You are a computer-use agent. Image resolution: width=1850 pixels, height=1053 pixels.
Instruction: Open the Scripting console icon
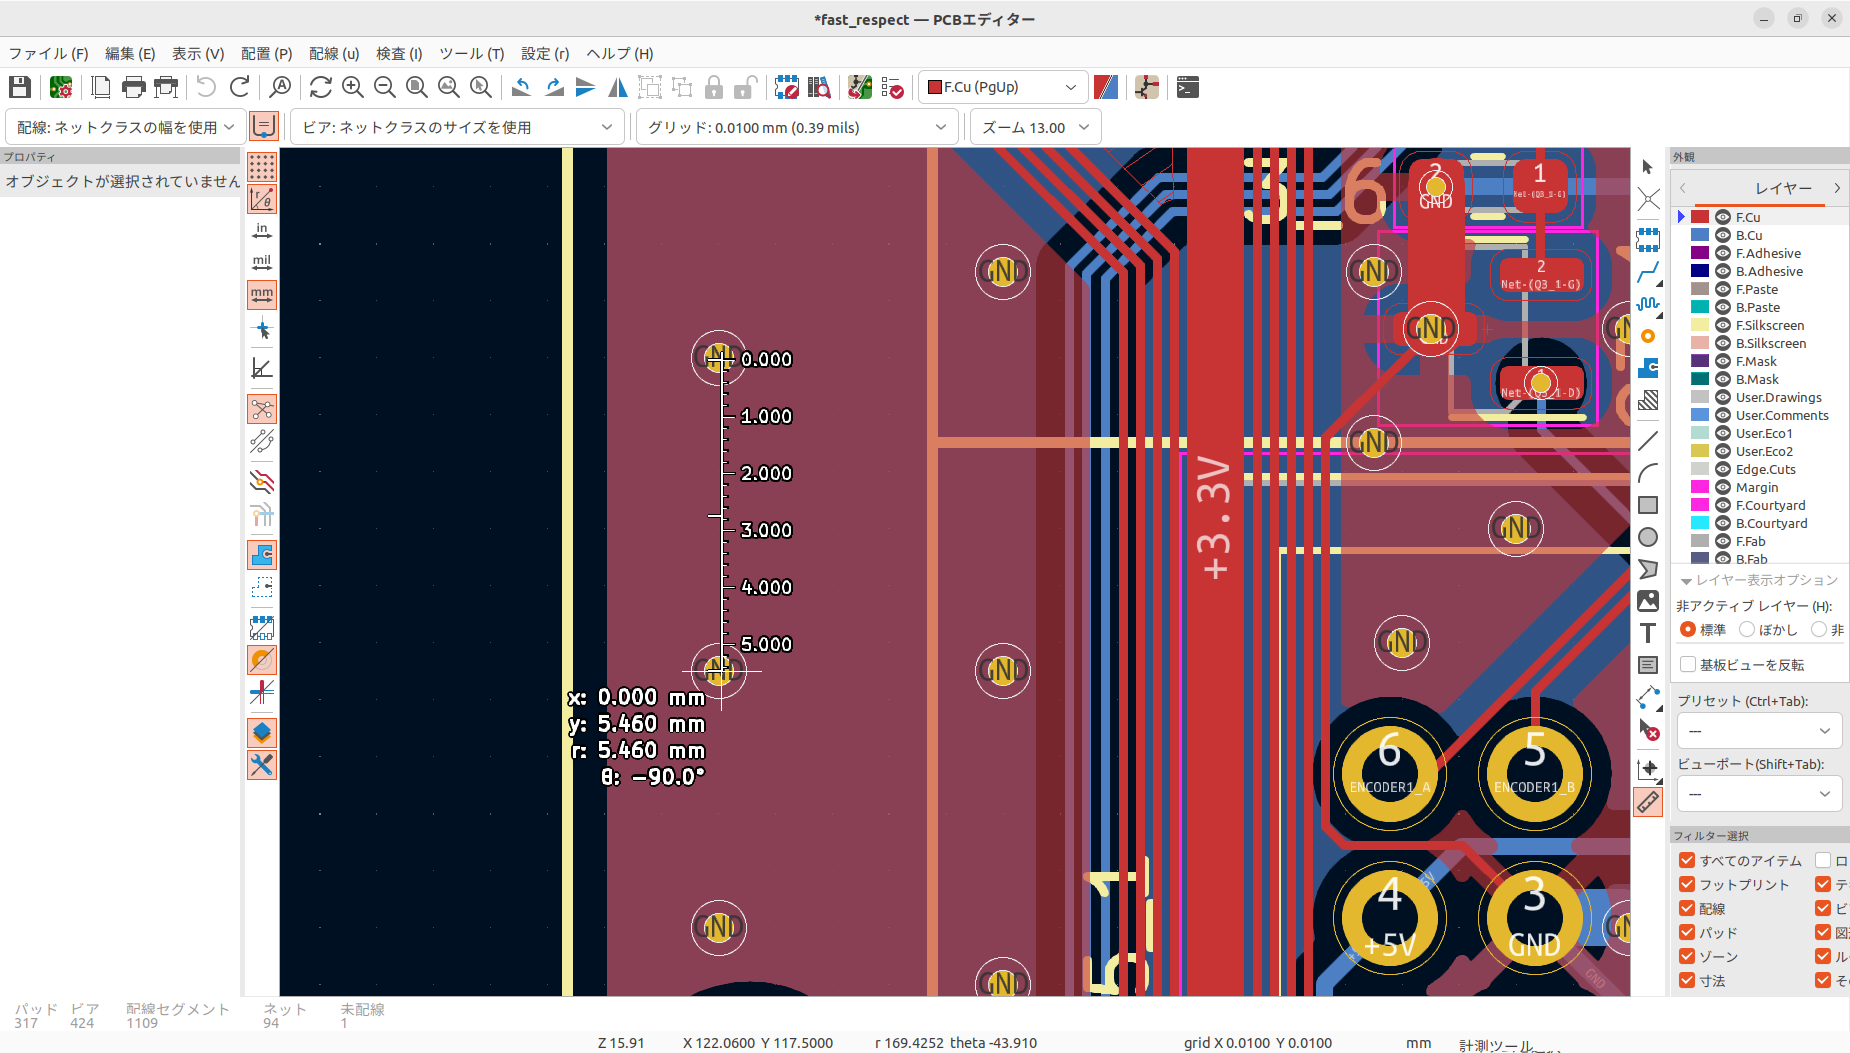click(1188, 88)
